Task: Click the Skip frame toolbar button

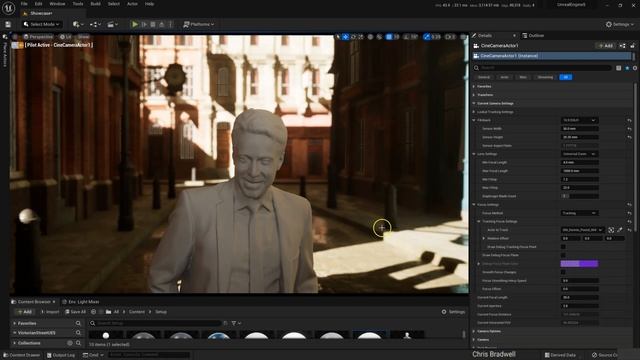Action: tap(144, 24)
